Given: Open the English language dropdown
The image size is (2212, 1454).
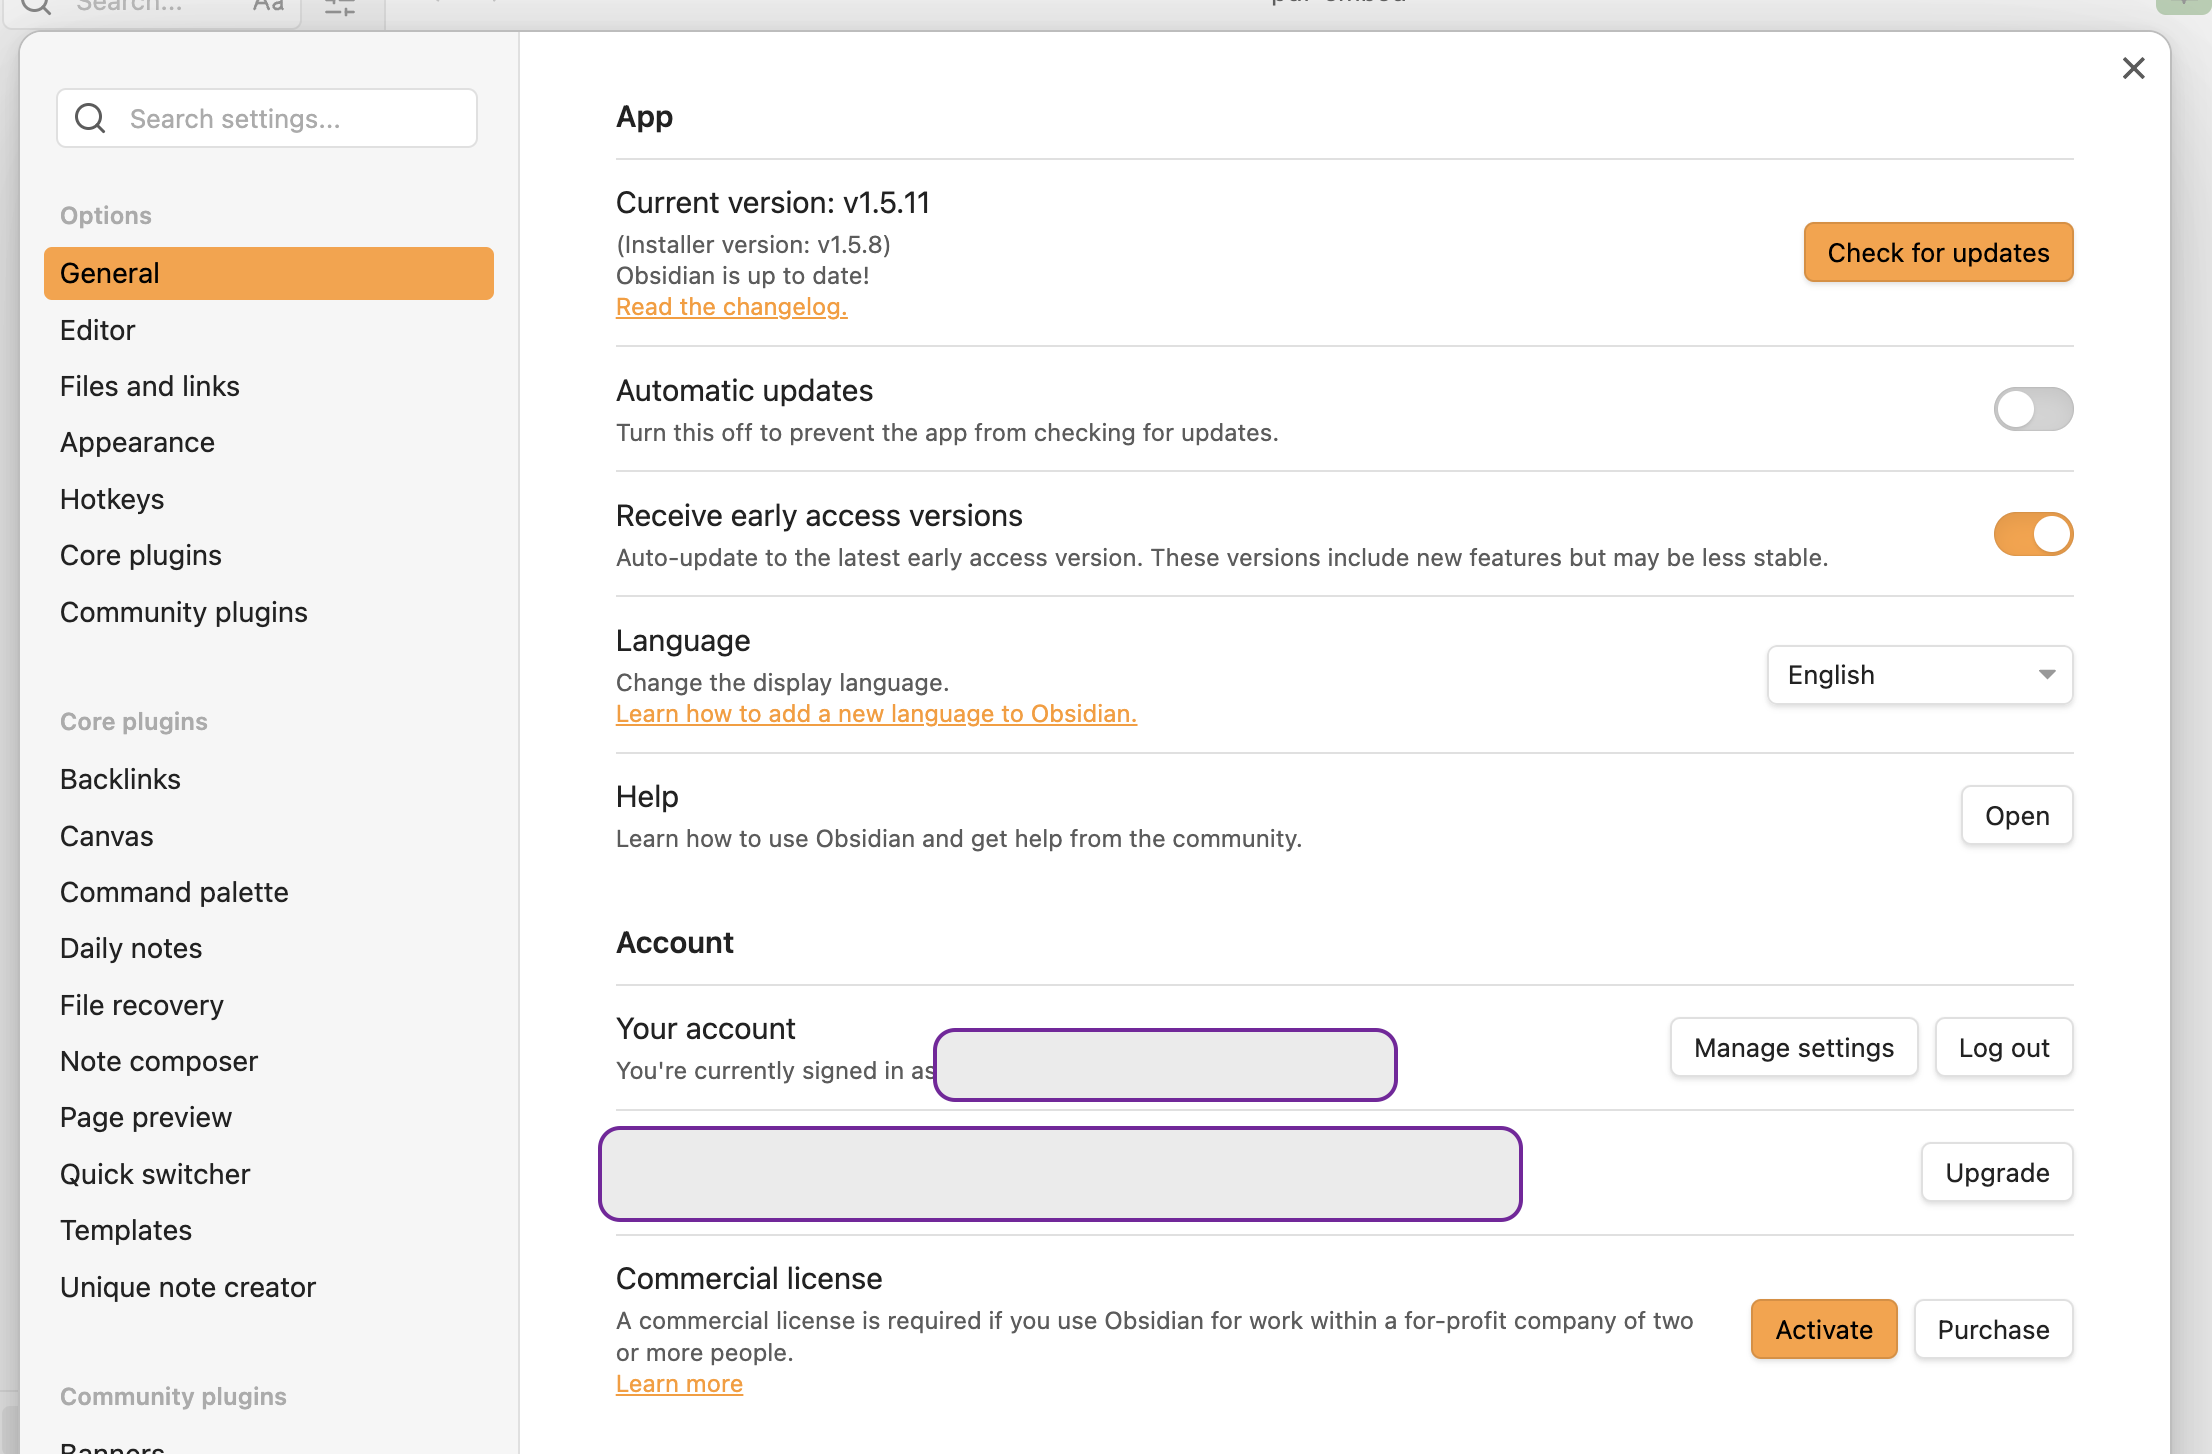Looking at the screenshot, I should click(x=1919, y=675).
